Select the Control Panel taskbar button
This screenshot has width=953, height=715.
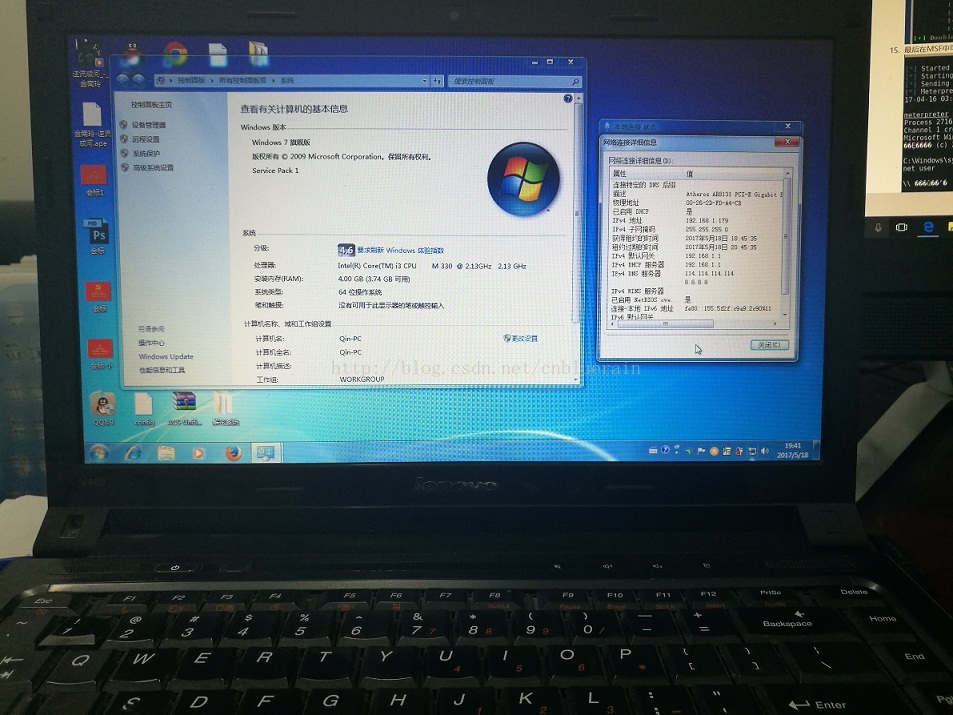[x=266, y=453]
